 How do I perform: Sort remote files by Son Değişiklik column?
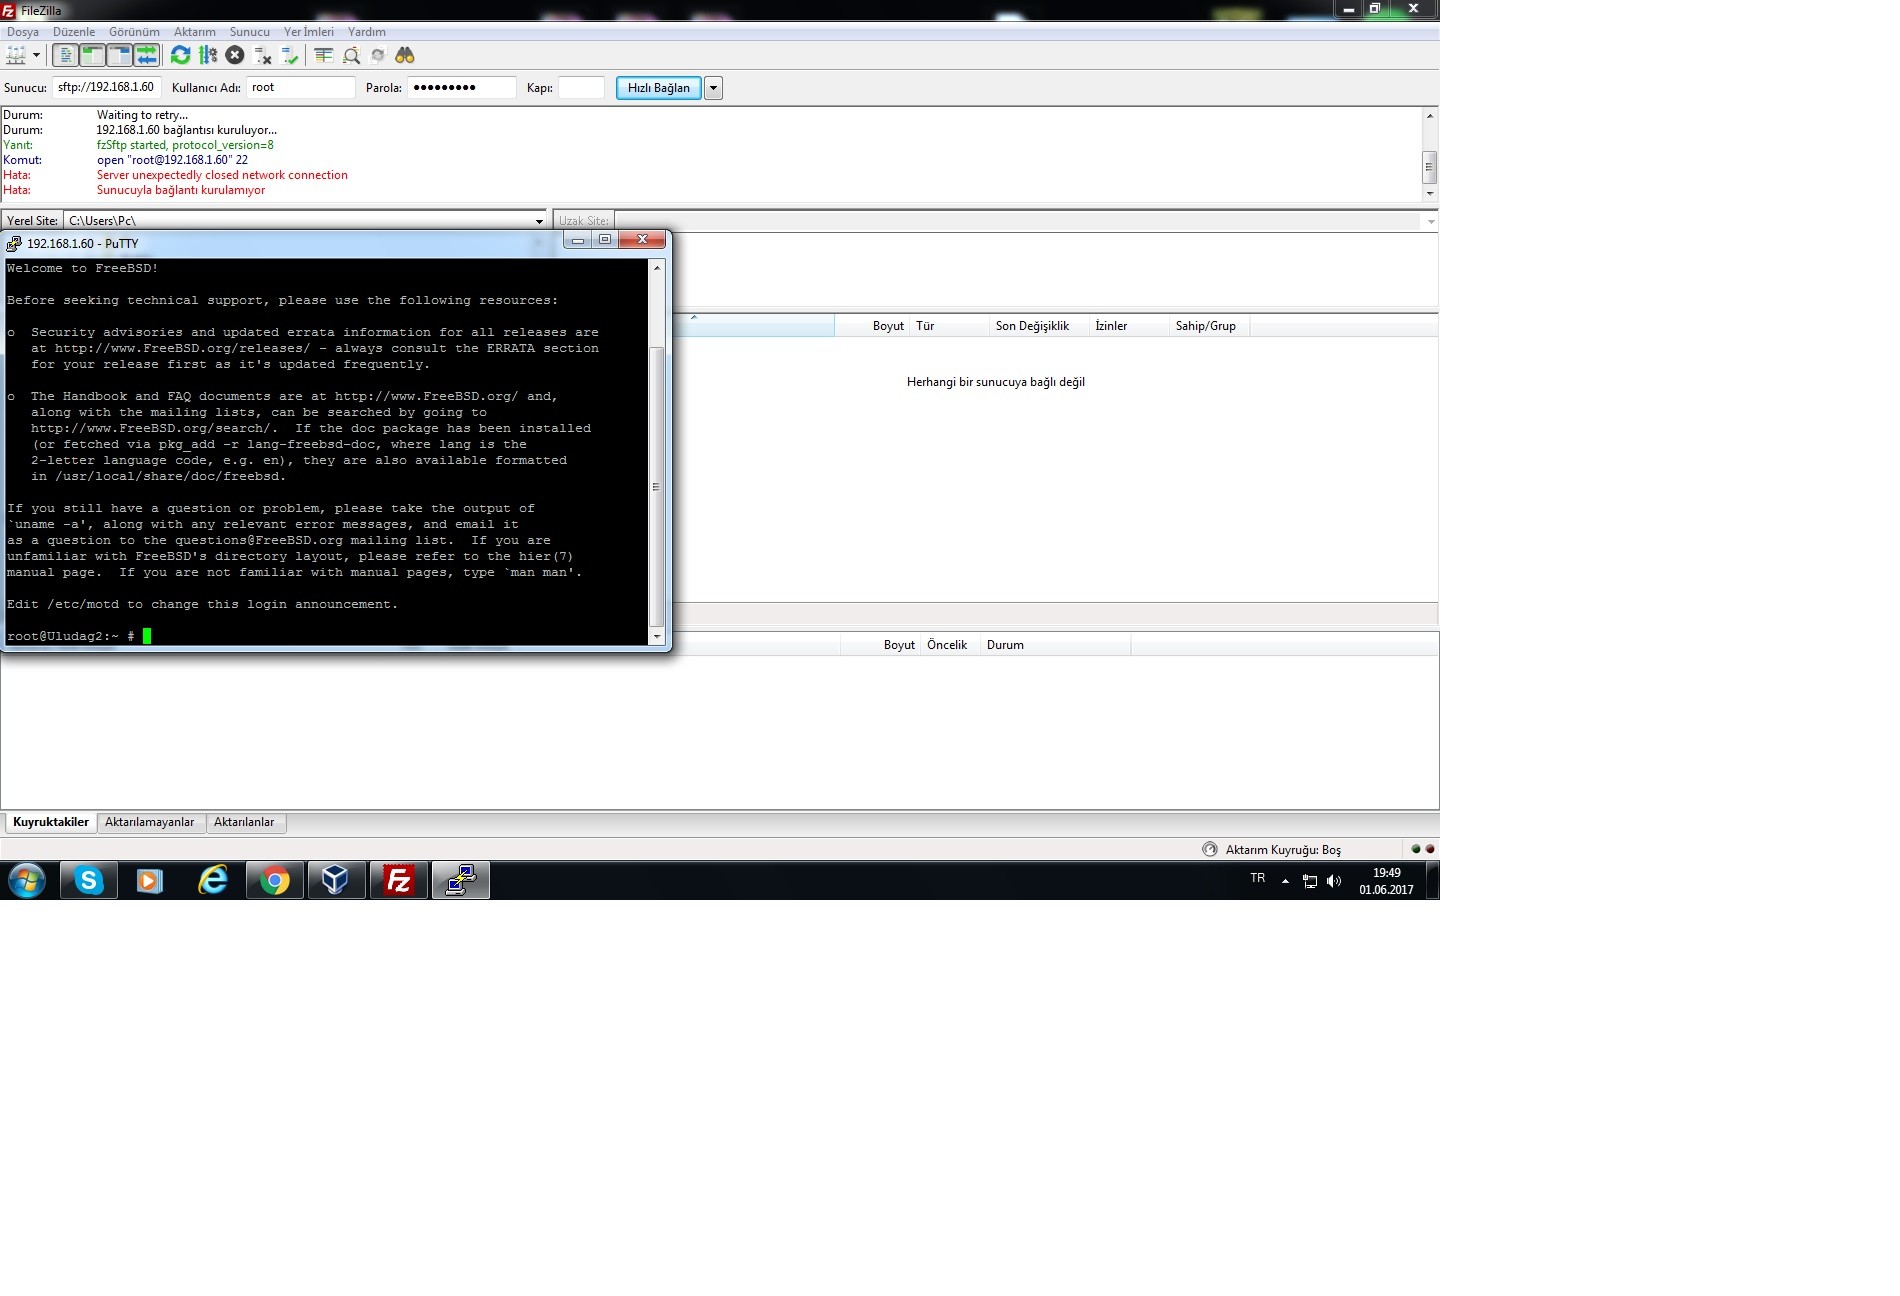(x=1039, y=326)
